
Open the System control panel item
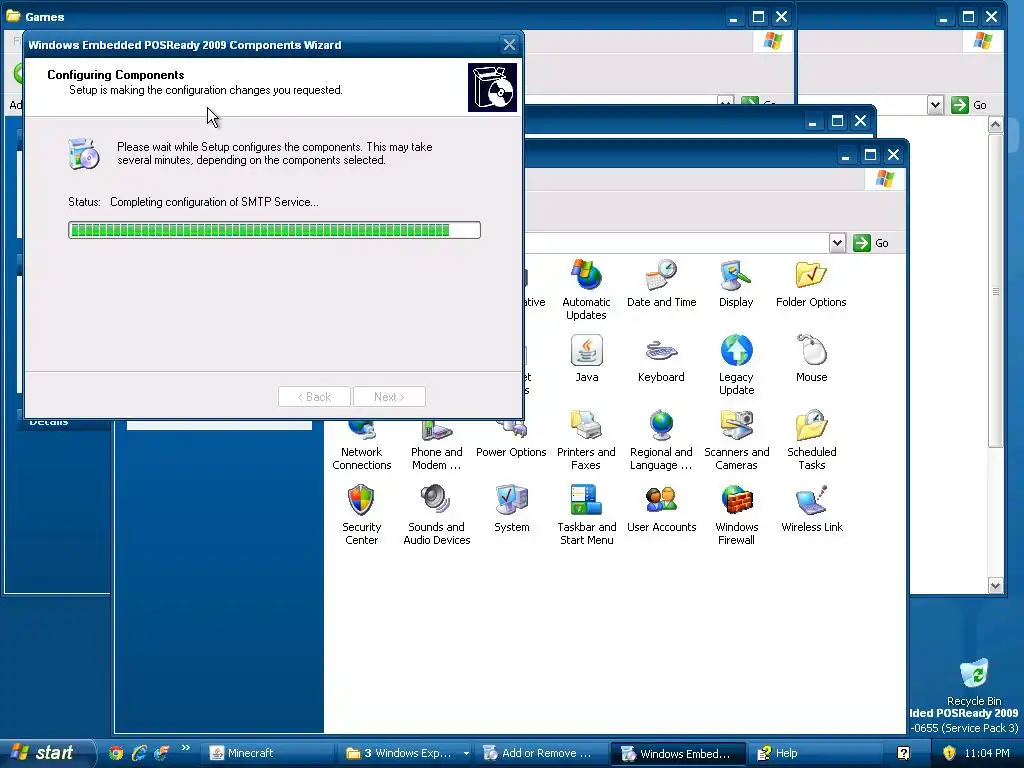pyautogui.click(x=511, y=509)
